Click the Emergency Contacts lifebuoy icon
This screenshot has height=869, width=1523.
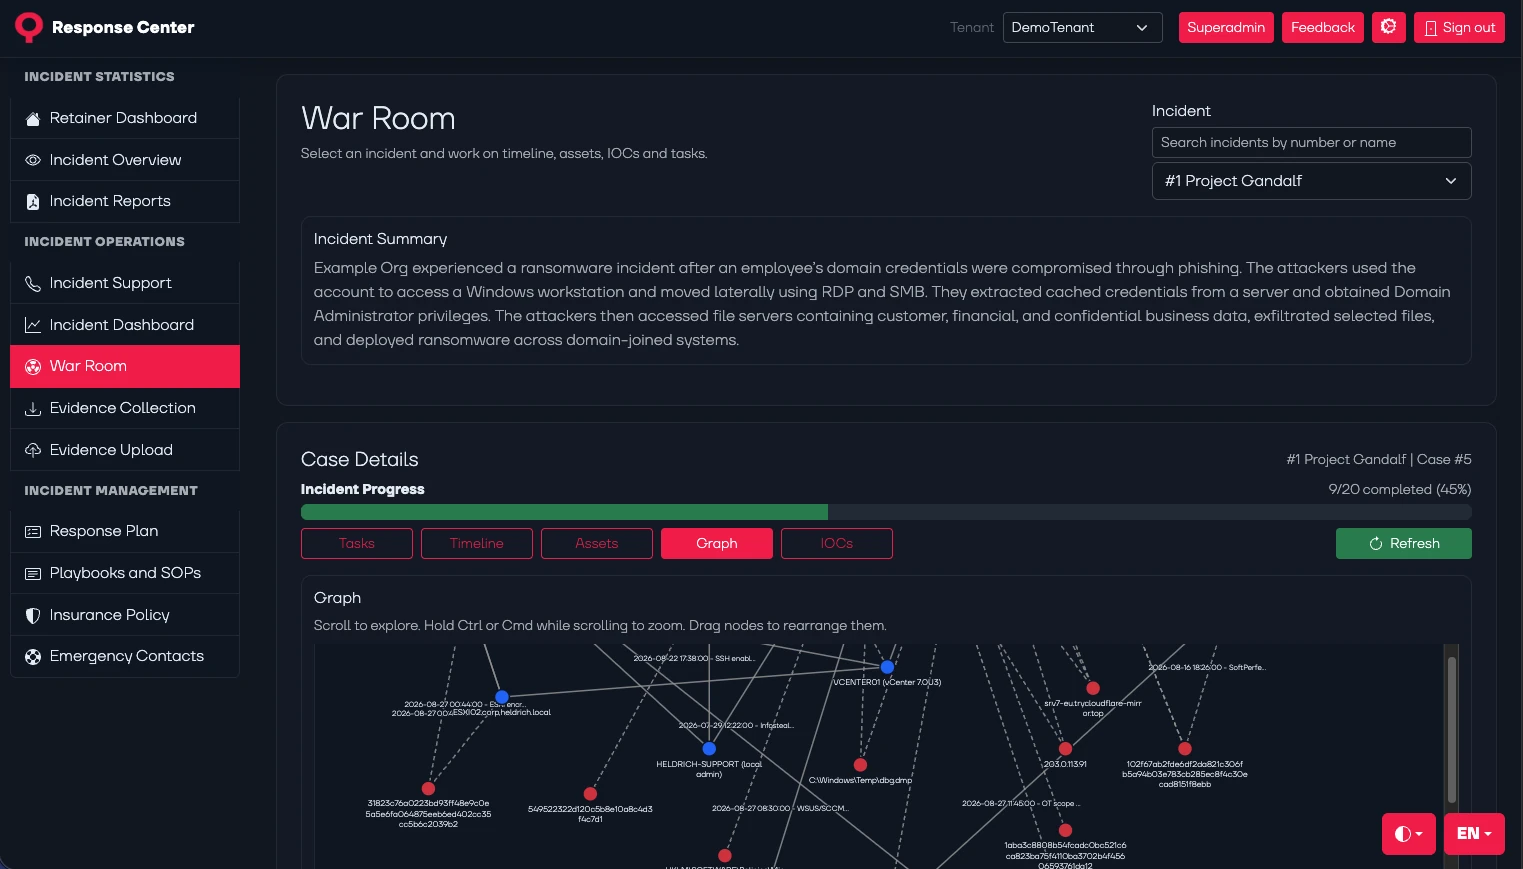coord(33,656)
